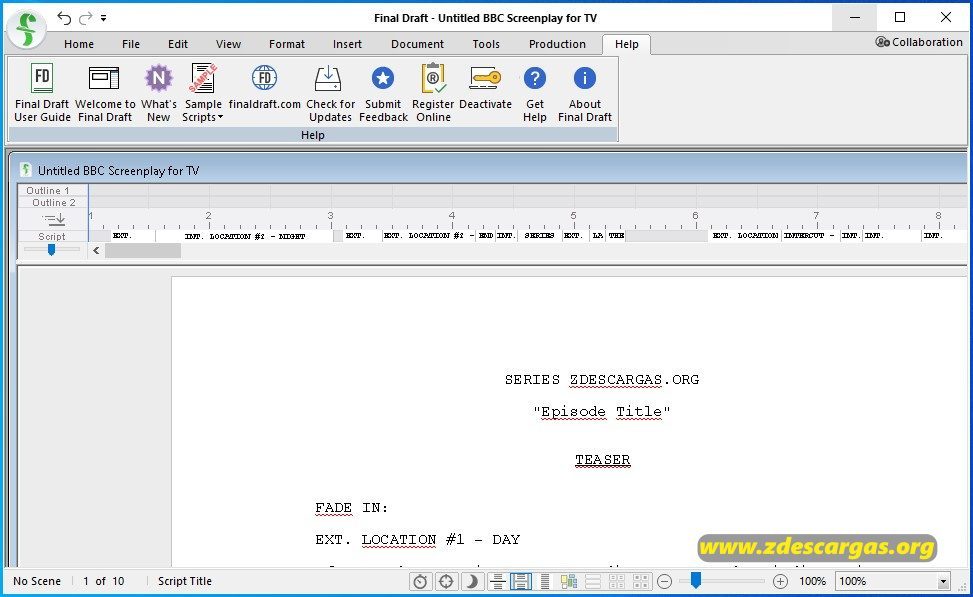Open the Edit tab
Screen dimensions: 973x597
pyautogui.click(x=177, y=44)
